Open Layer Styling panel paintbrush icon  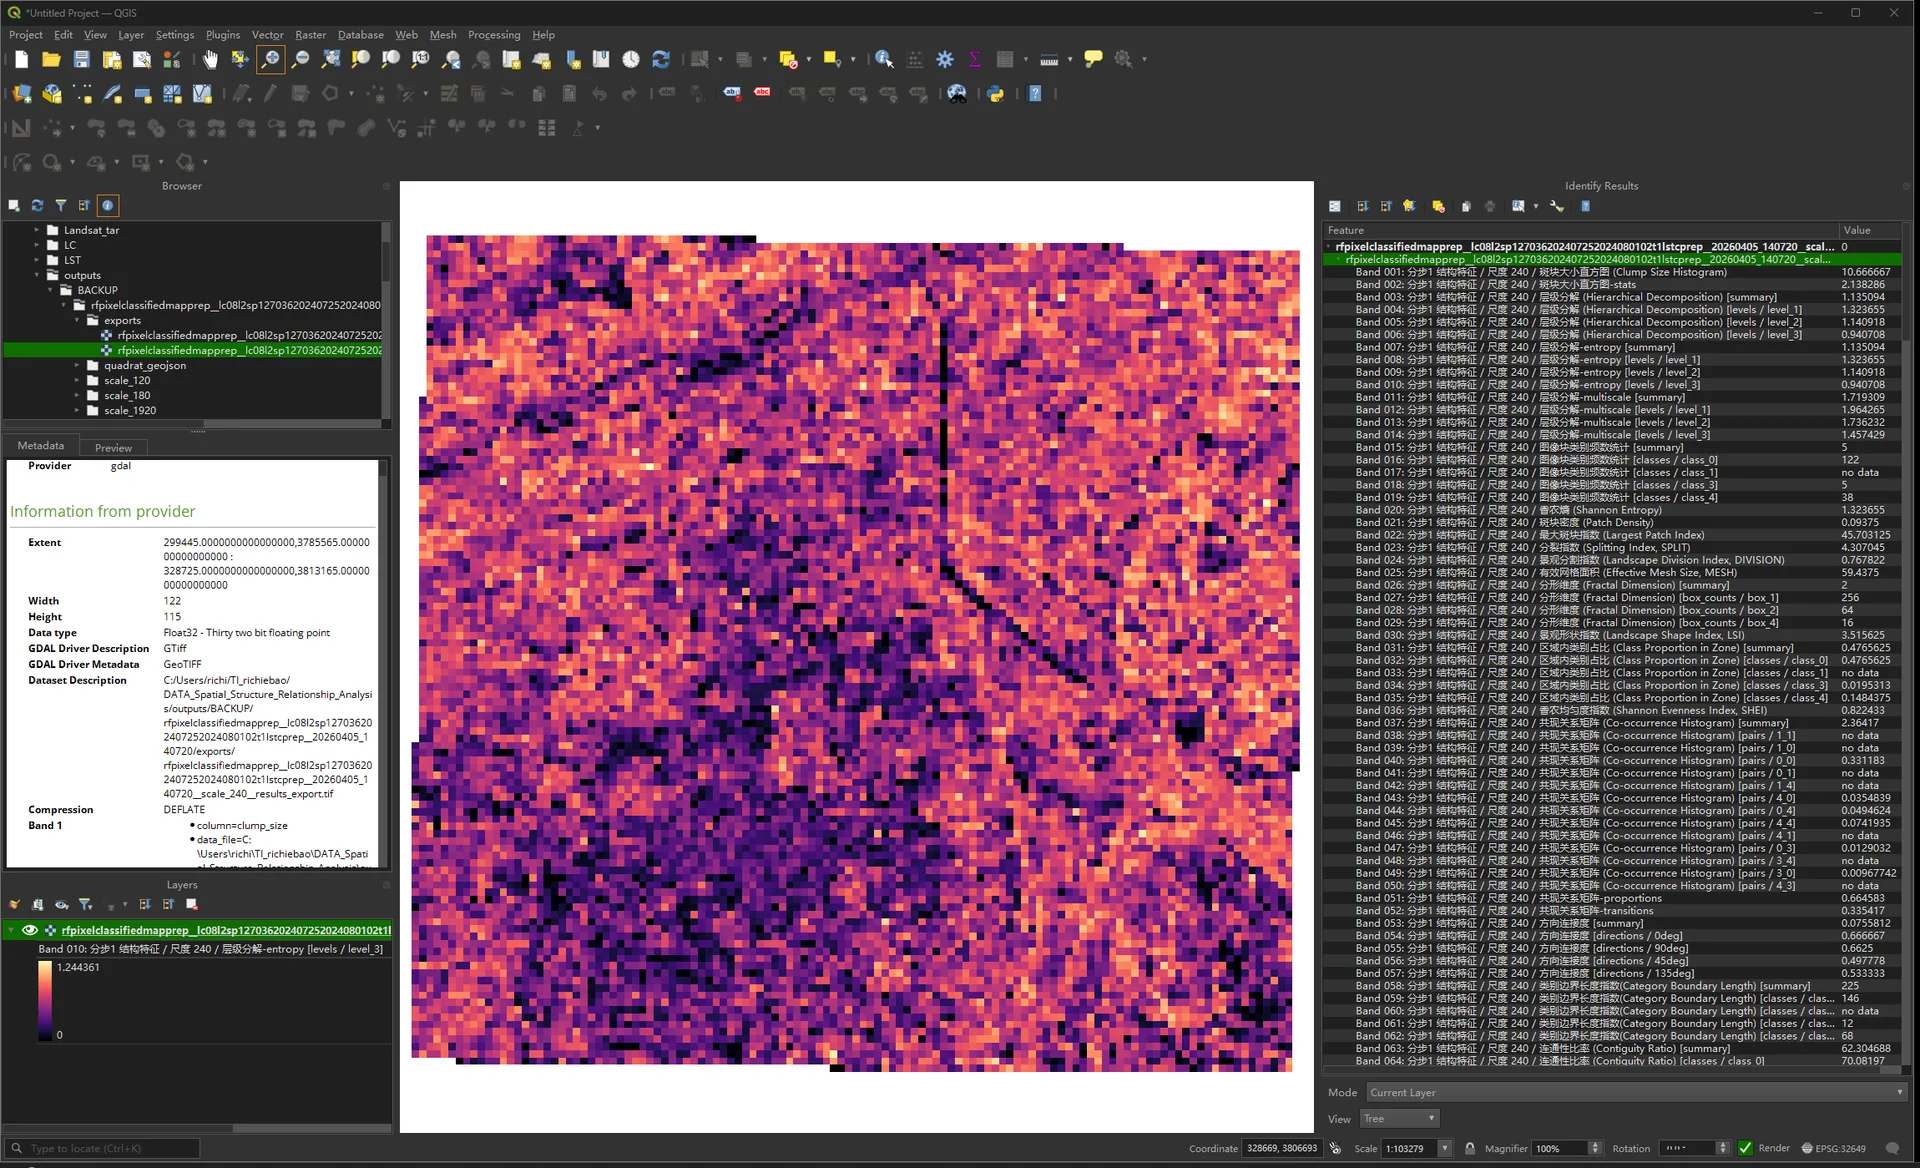click(14, 905)
